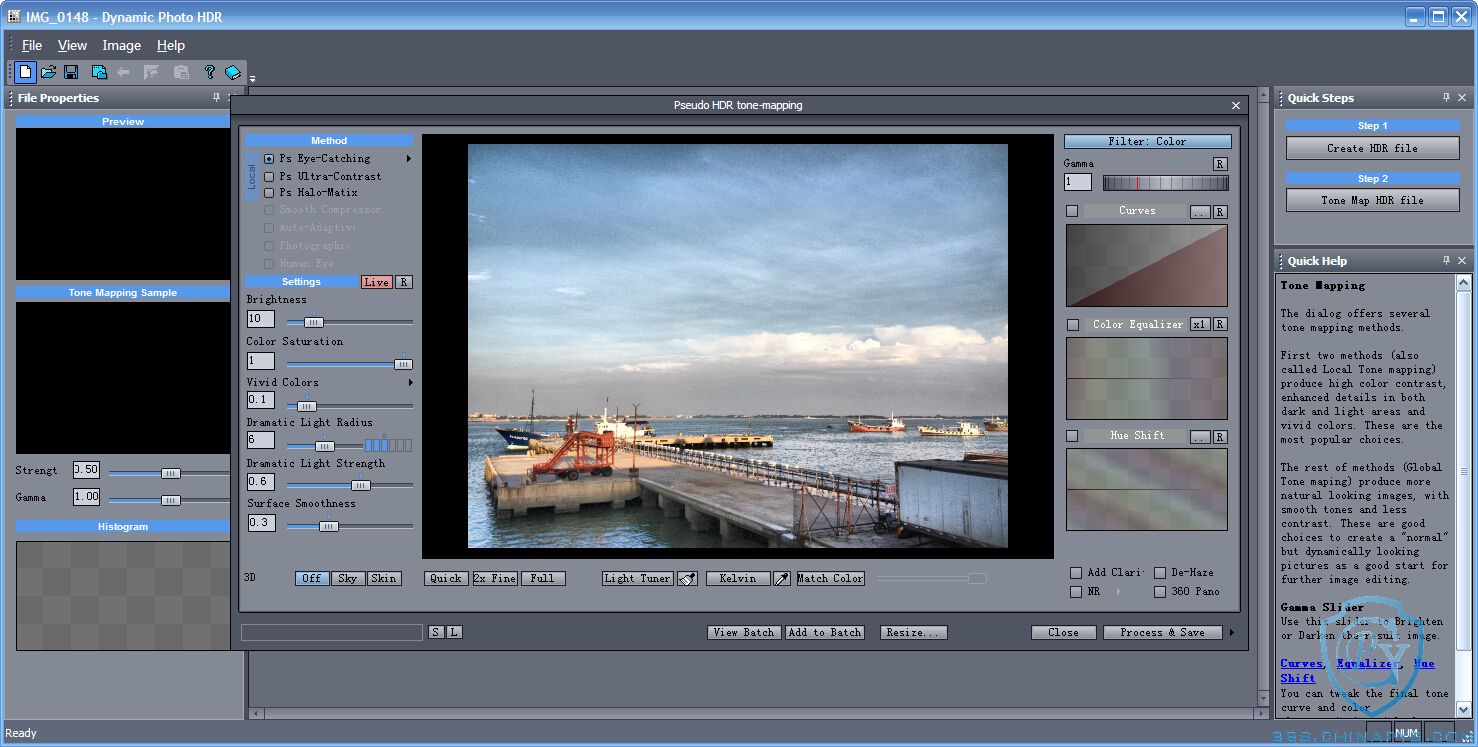Reset Hue Shift with its R button
This screenshot has width=1478, height=747.
(x=1220, y=437)
